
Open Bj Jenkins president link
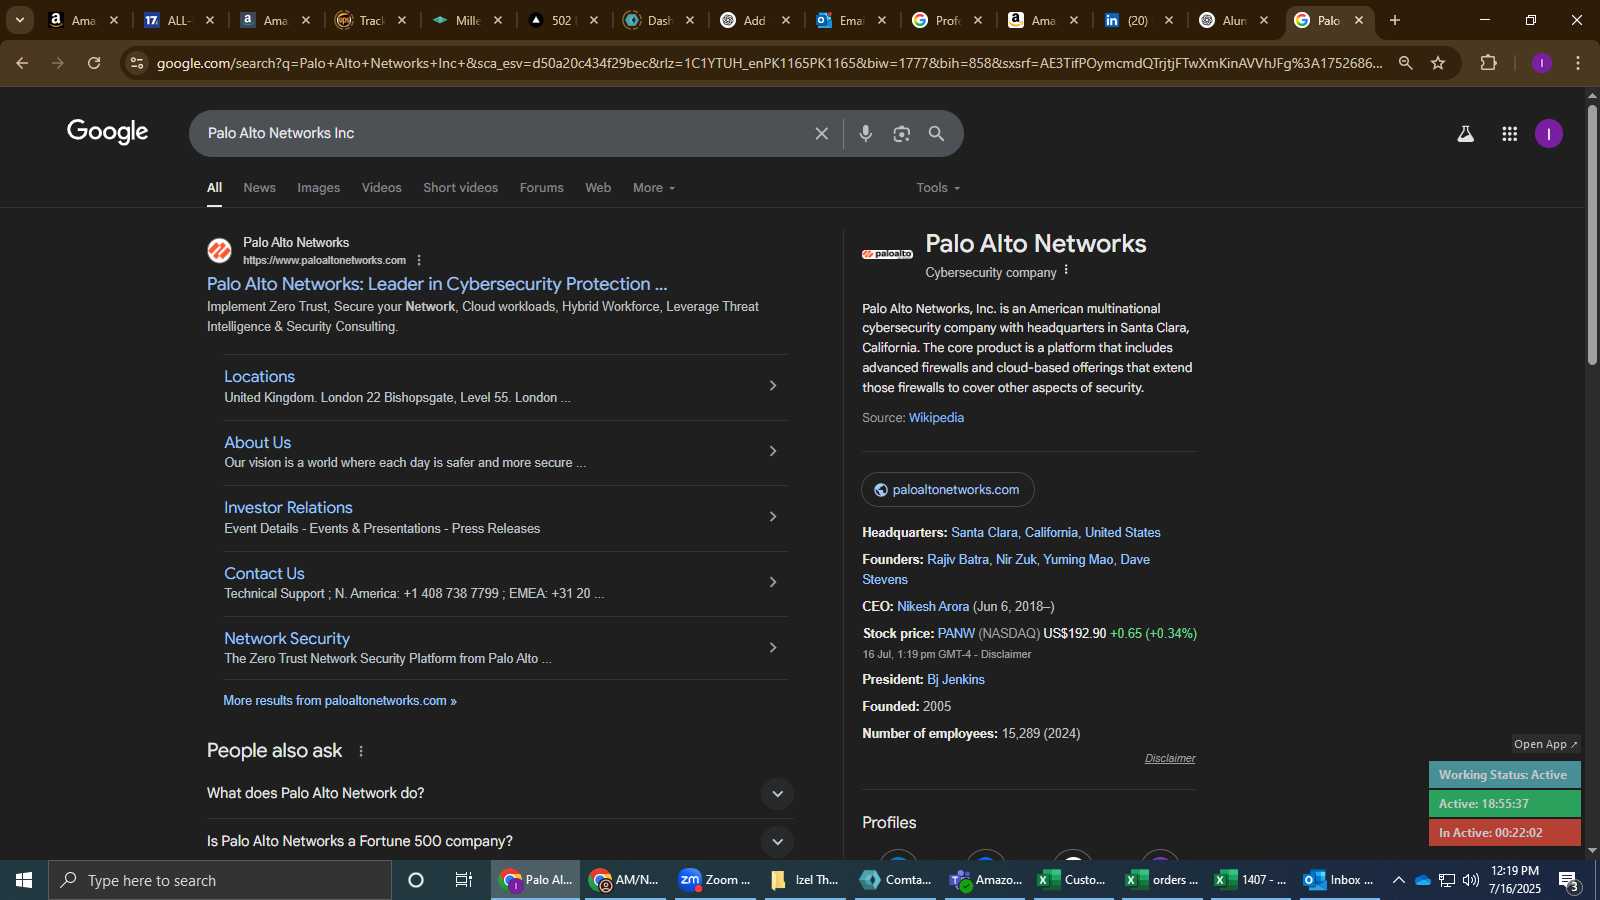[956, 680]
